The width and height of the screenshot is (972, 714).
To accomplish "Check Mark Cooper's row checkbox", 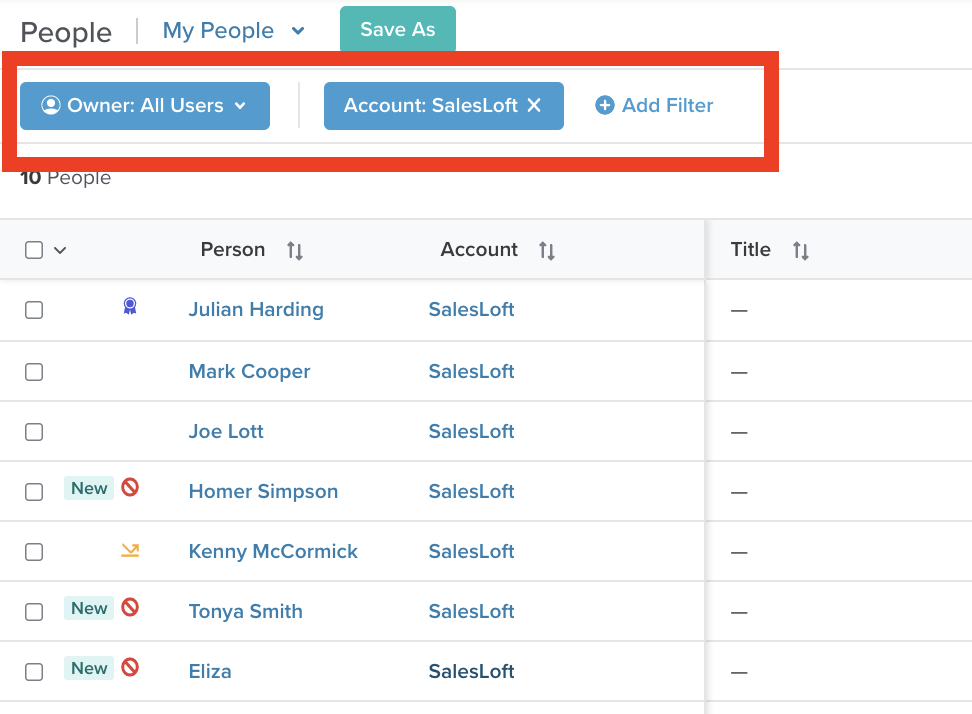I will pos(33,370).
